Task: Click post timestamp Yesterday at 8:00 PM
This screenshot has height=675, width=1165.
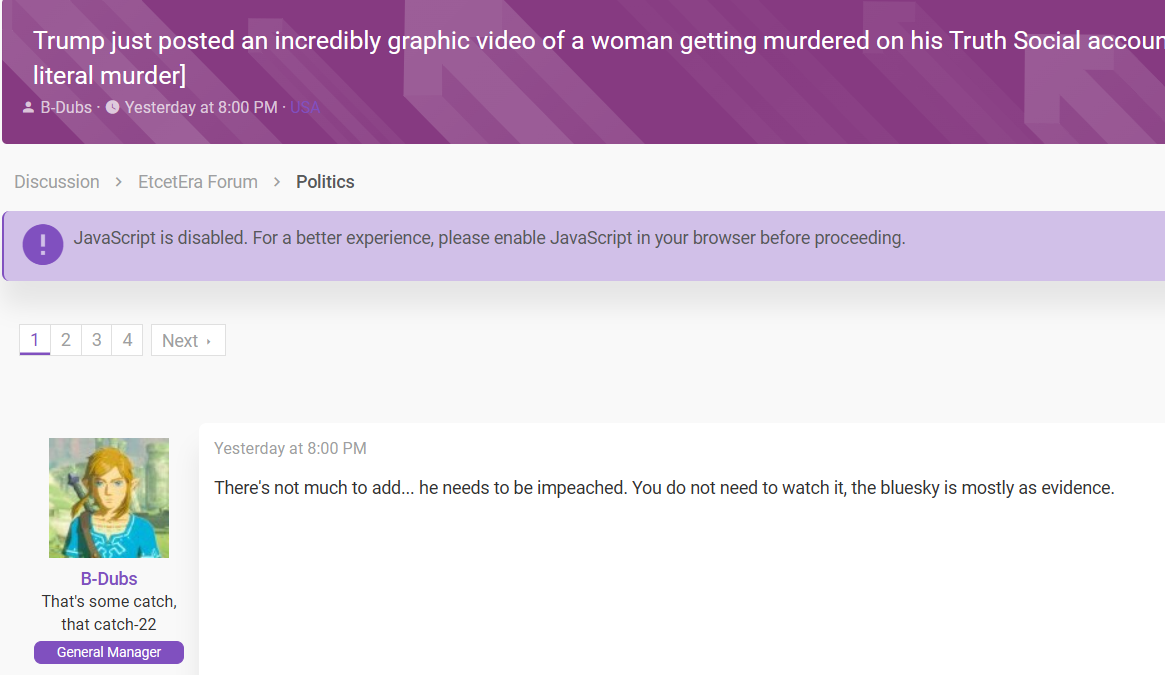Action: point(290,448)
